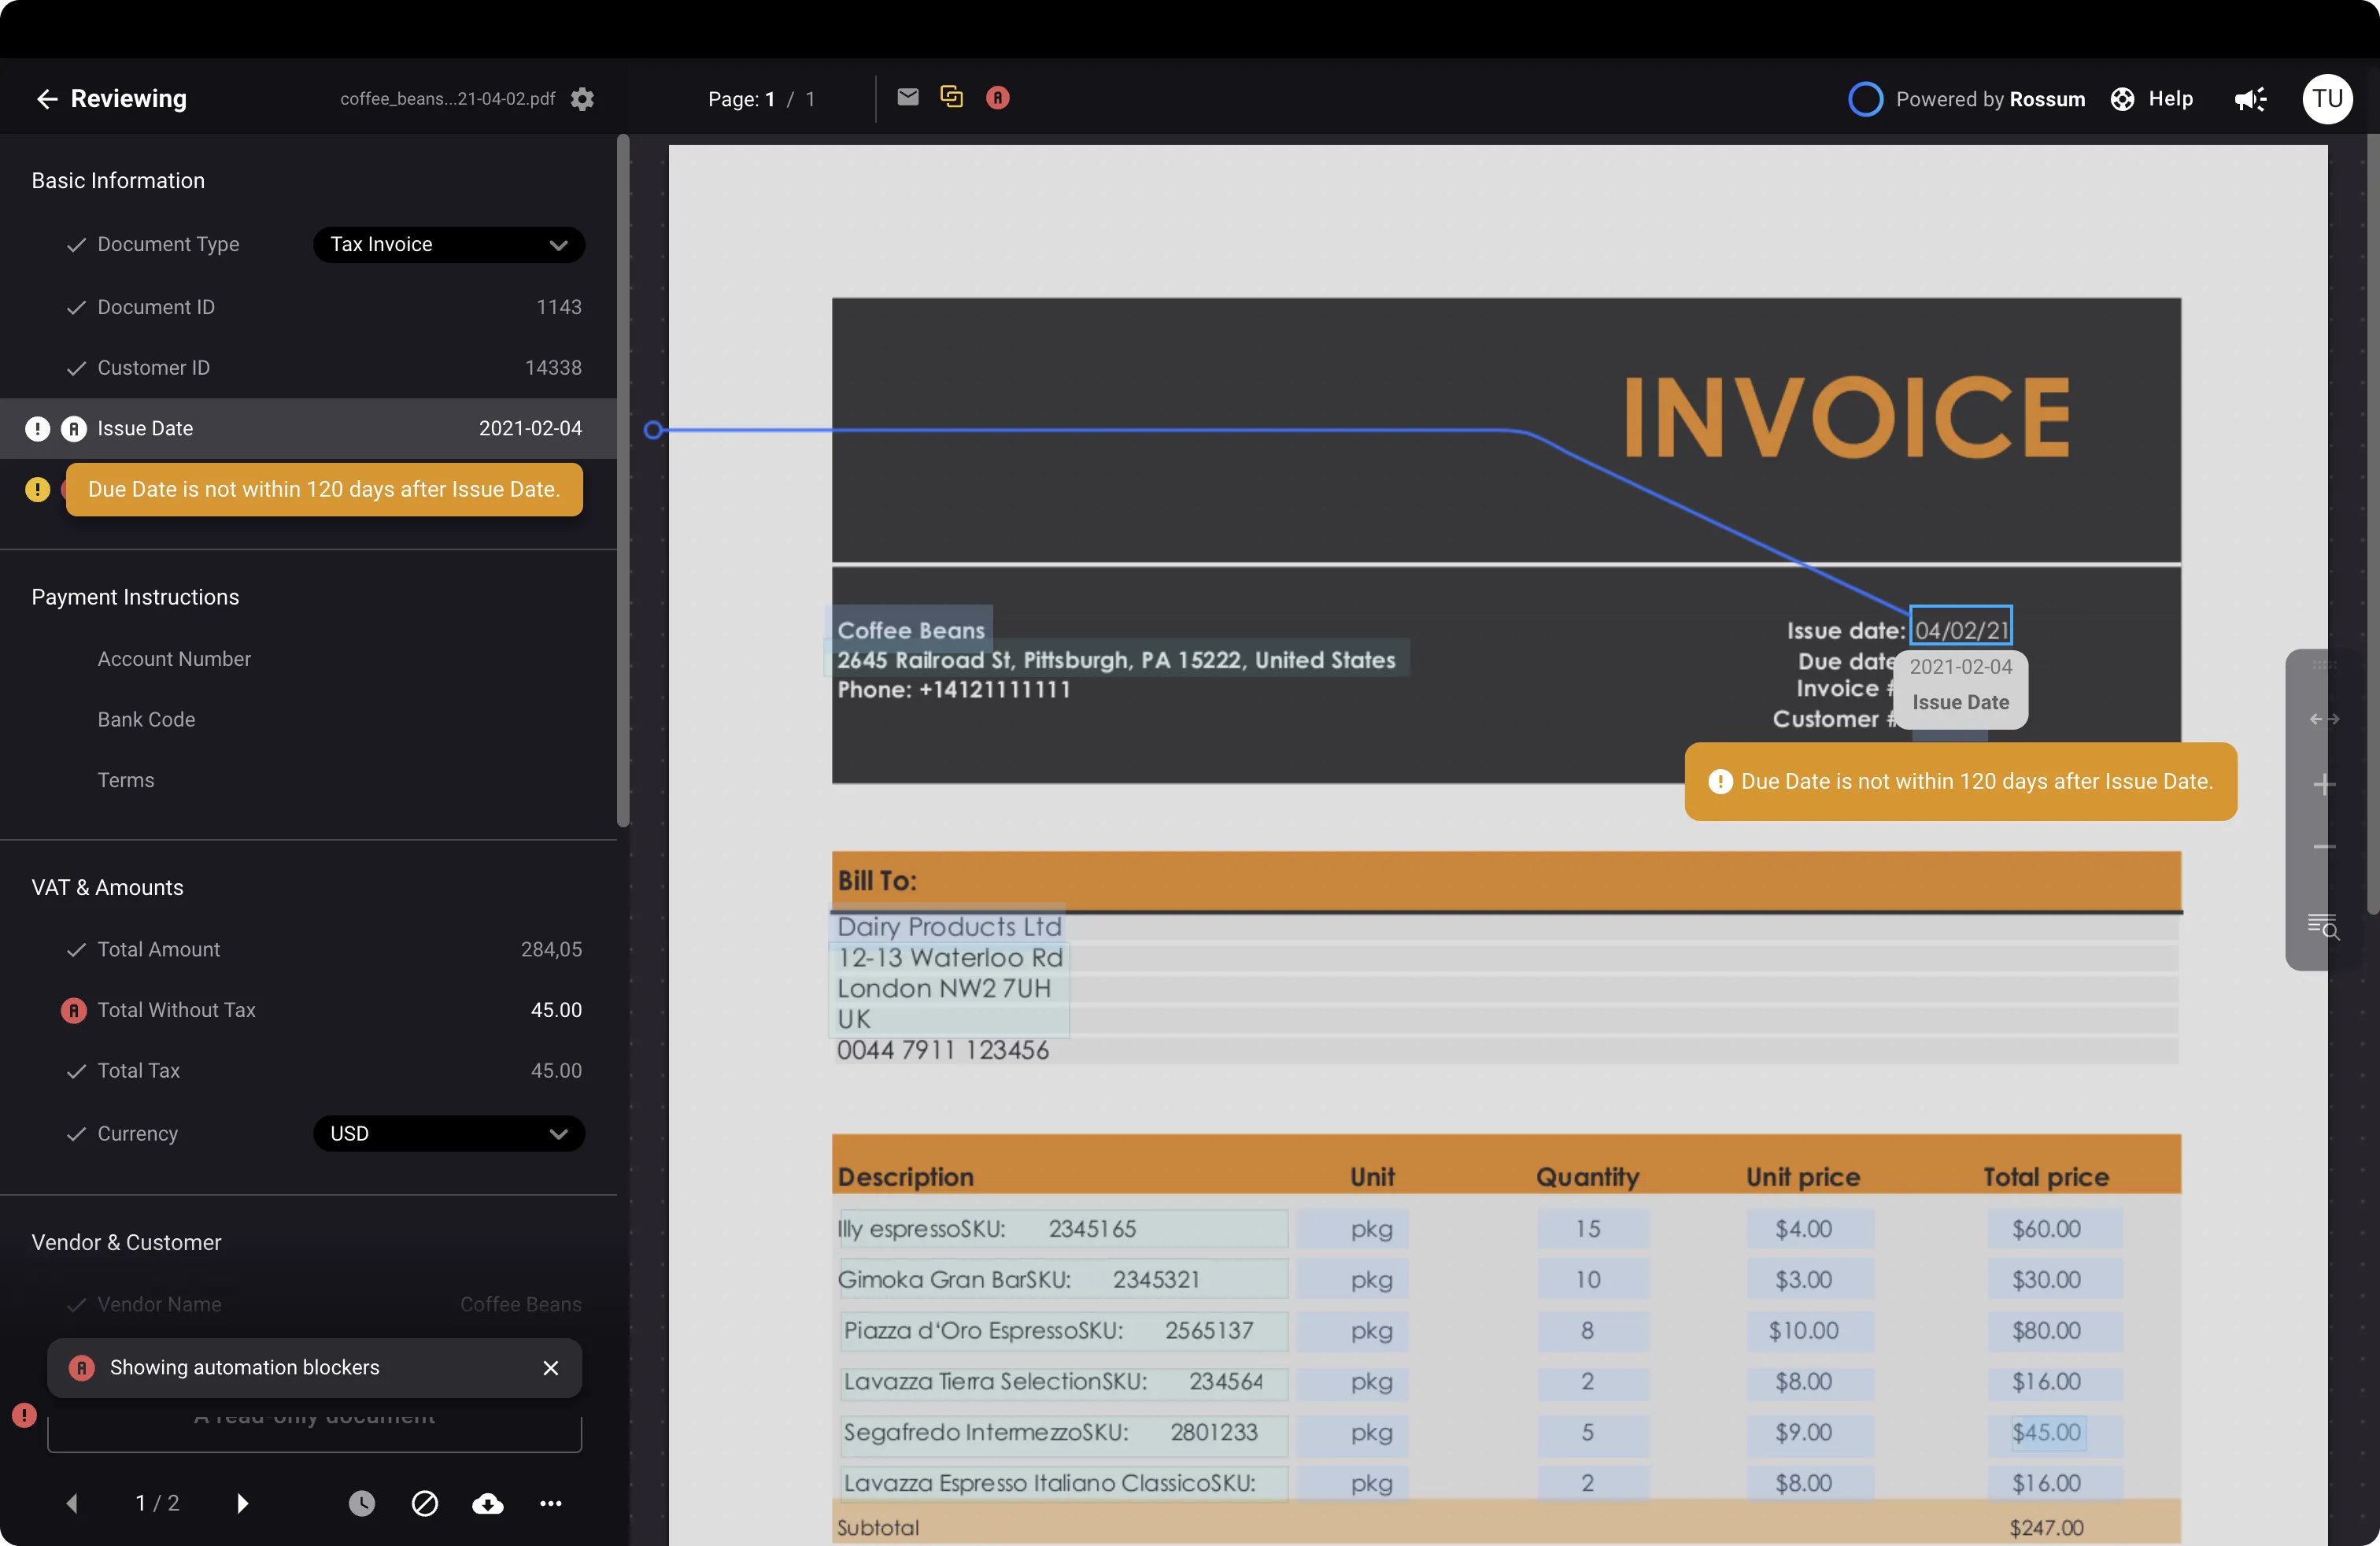The width and height of the screenshot is (2380, 1546).
Task: Go to previous document arrow
Action: point(72,1503)
